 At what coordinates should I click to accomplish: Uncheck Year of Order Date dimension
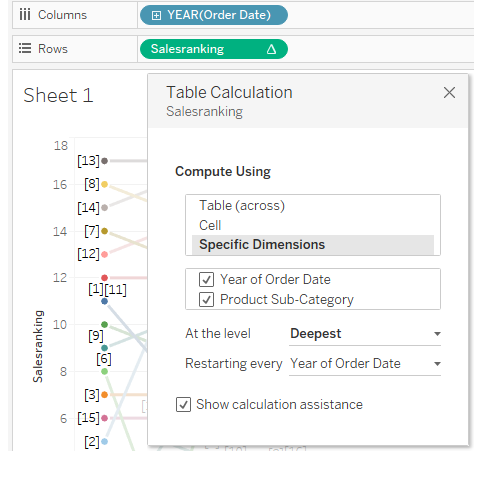[206, 279]
